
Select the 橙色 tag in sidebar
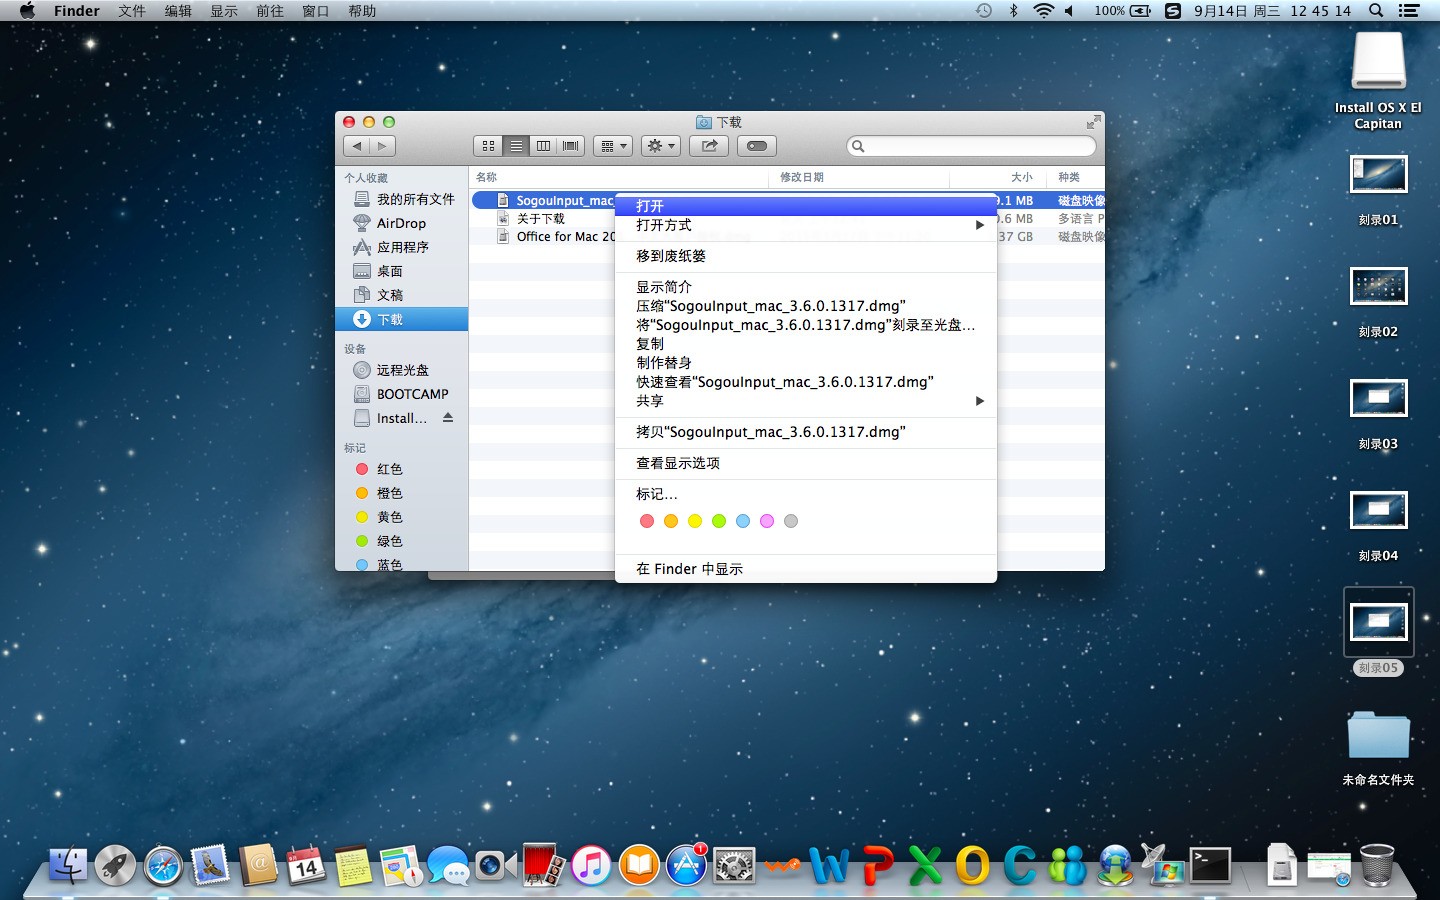[x=402, y=493]
